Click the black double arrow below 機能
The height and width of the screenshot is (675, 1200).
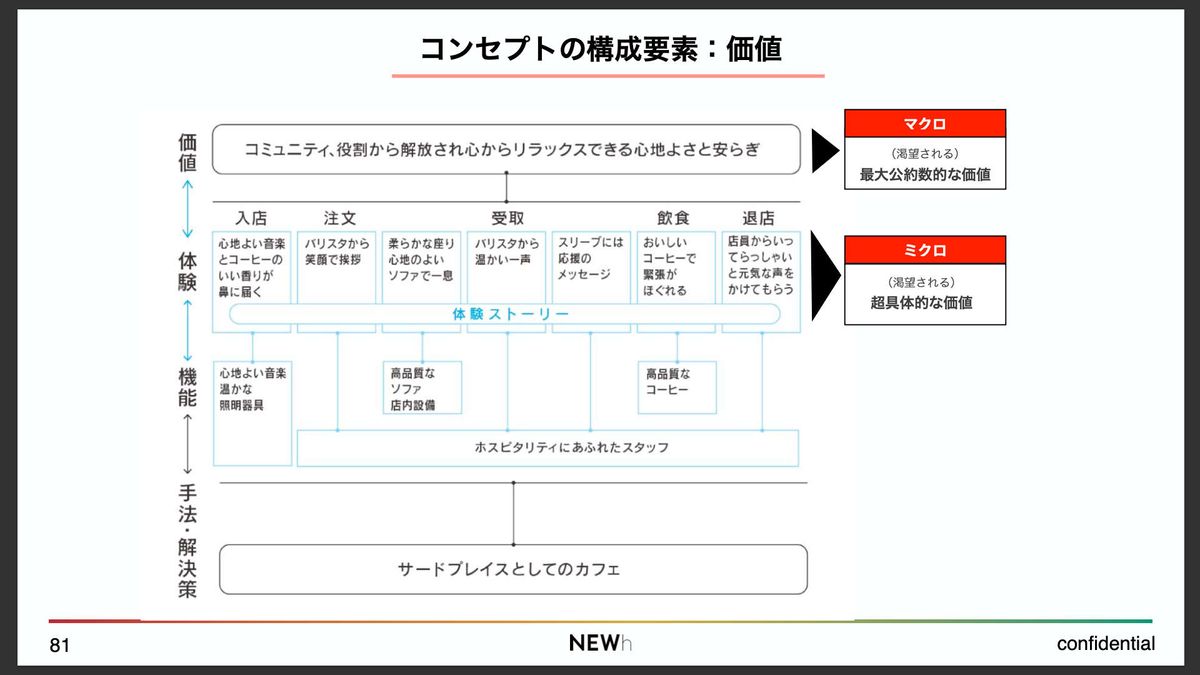pos(187,444)
